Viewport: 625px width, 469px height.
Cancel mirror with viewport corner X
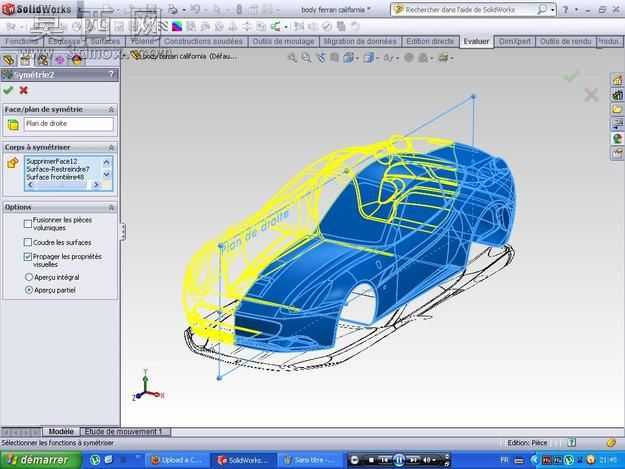pos(591,95)
